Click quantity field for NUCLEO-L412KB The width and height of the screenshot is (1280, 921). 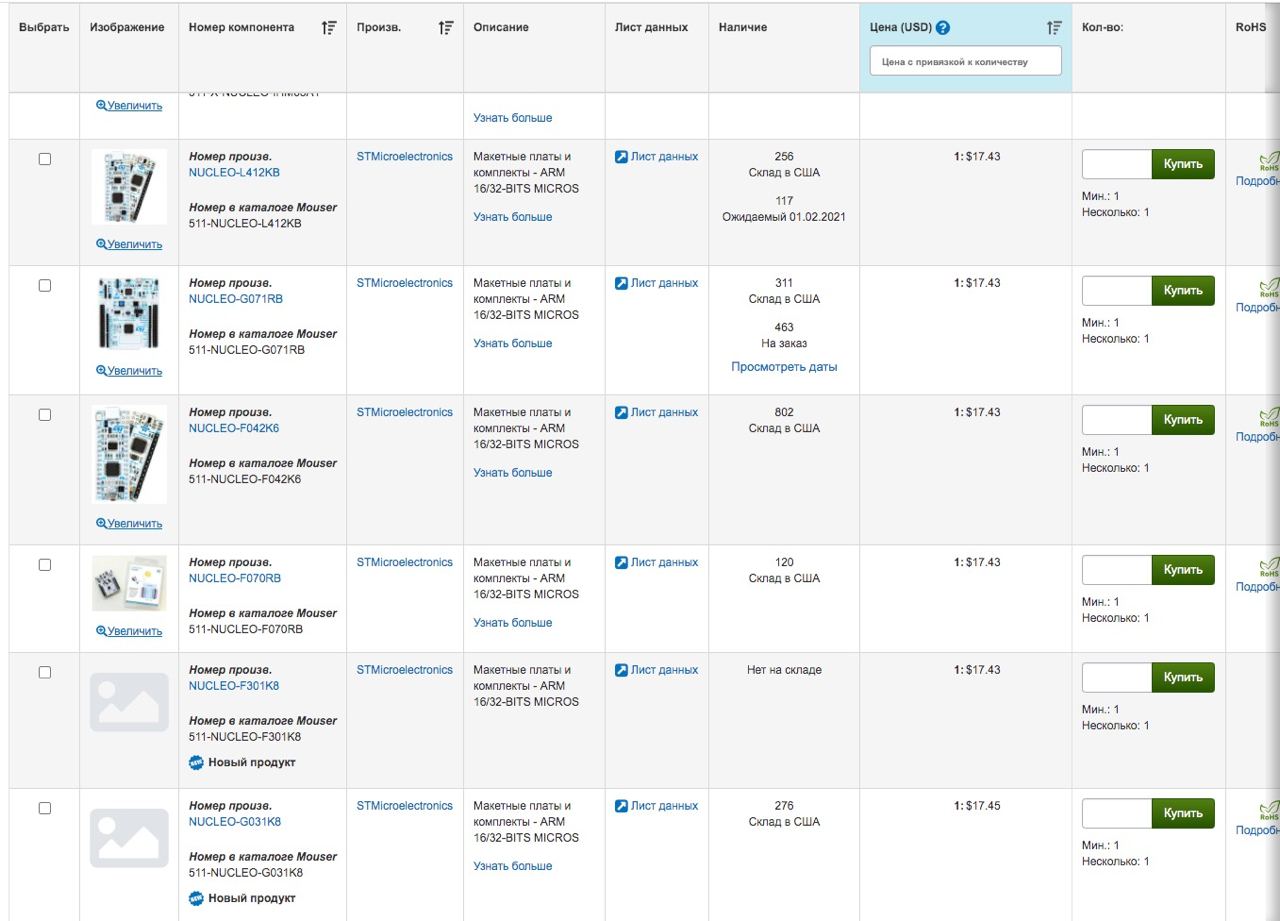click(1117, 164)
